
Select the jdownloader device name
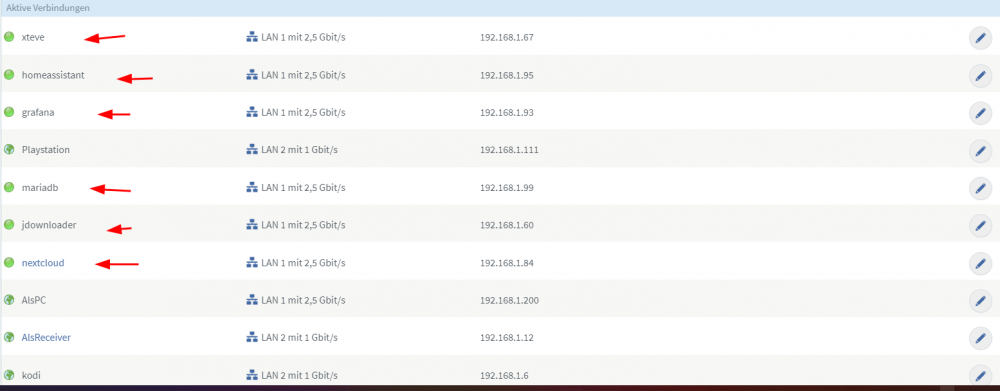[49, 225]
